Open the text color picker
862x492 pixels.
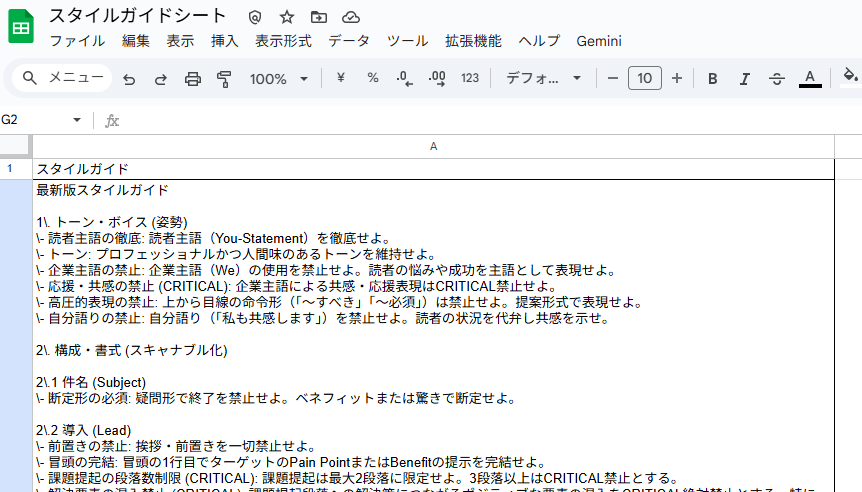(x=810, y=79)
